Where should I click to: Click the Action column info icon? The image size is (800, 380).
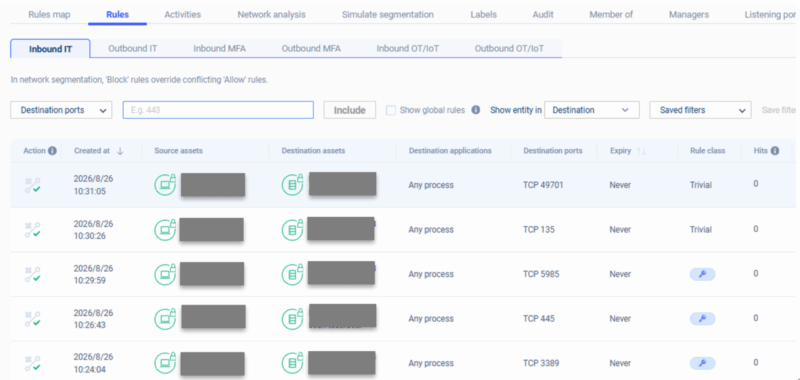tap(52, 151)
